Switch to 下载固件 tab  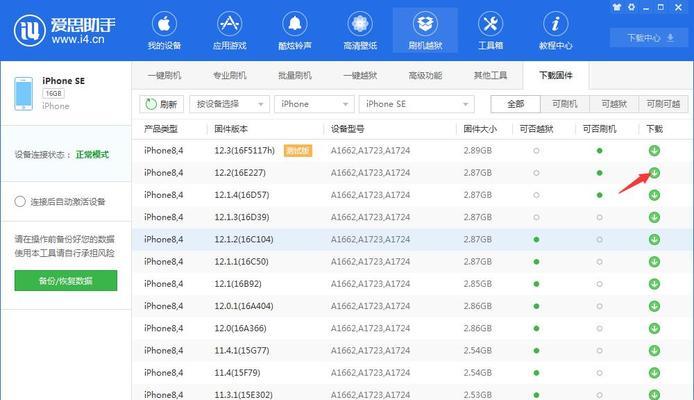(x=556, y=75)
